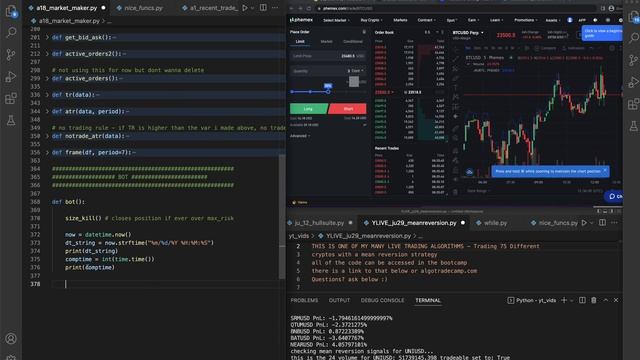
Task: Kill the terminal with the trash icon
Action: point(594,300)
